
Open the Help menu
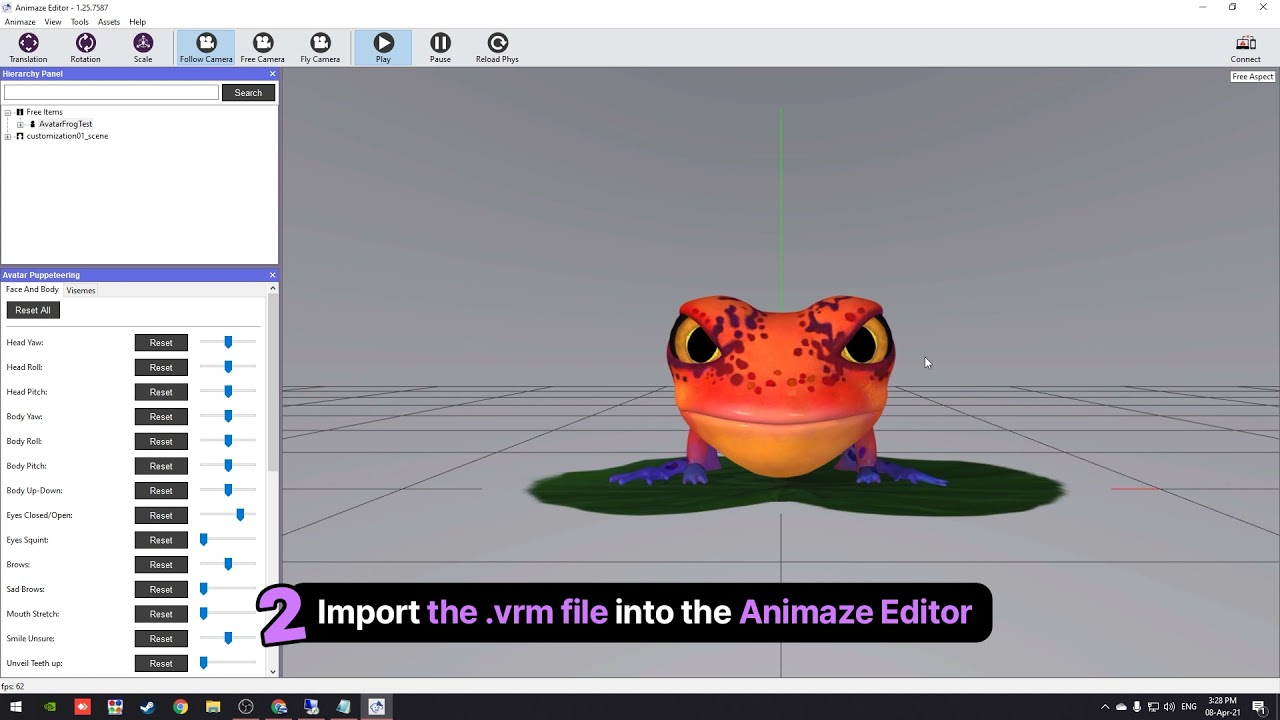[x=138, y=22]
